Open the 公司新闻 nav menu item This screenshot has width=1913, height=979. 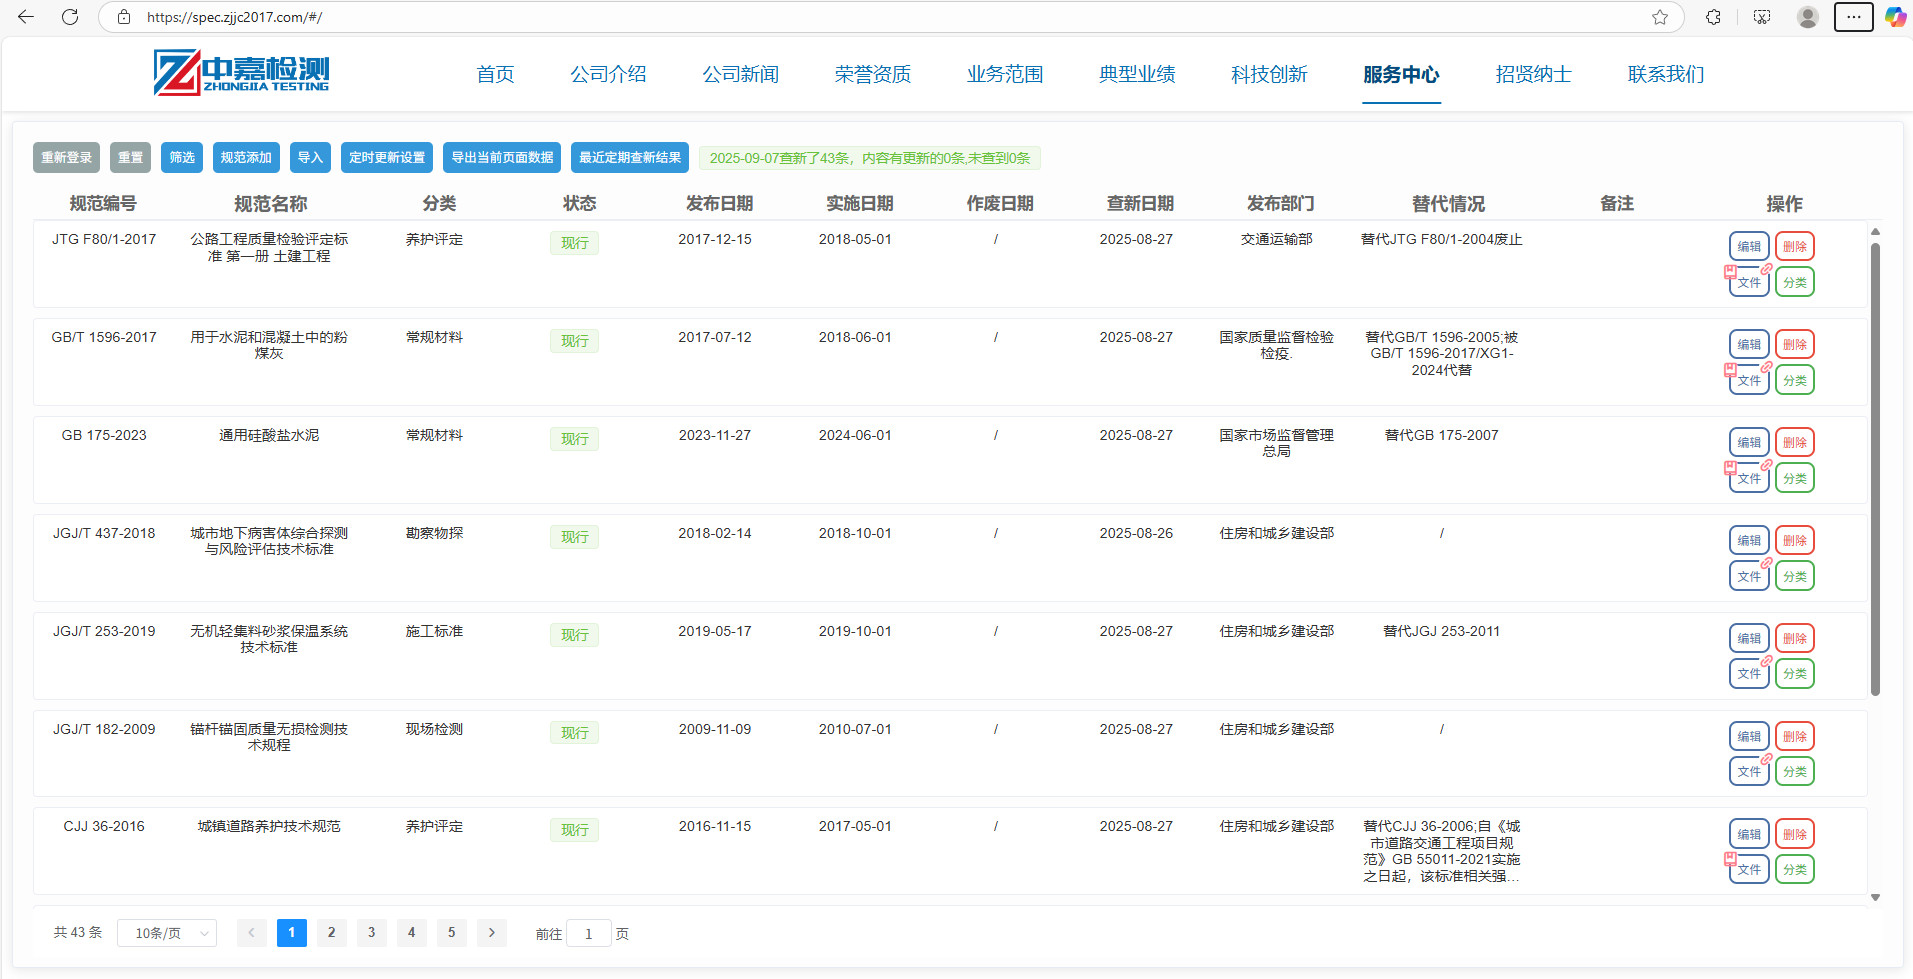pos(740,74)
